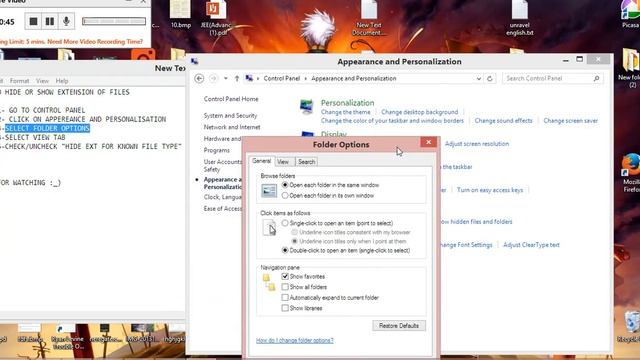Open System and Security category

[x=230, y=116]
